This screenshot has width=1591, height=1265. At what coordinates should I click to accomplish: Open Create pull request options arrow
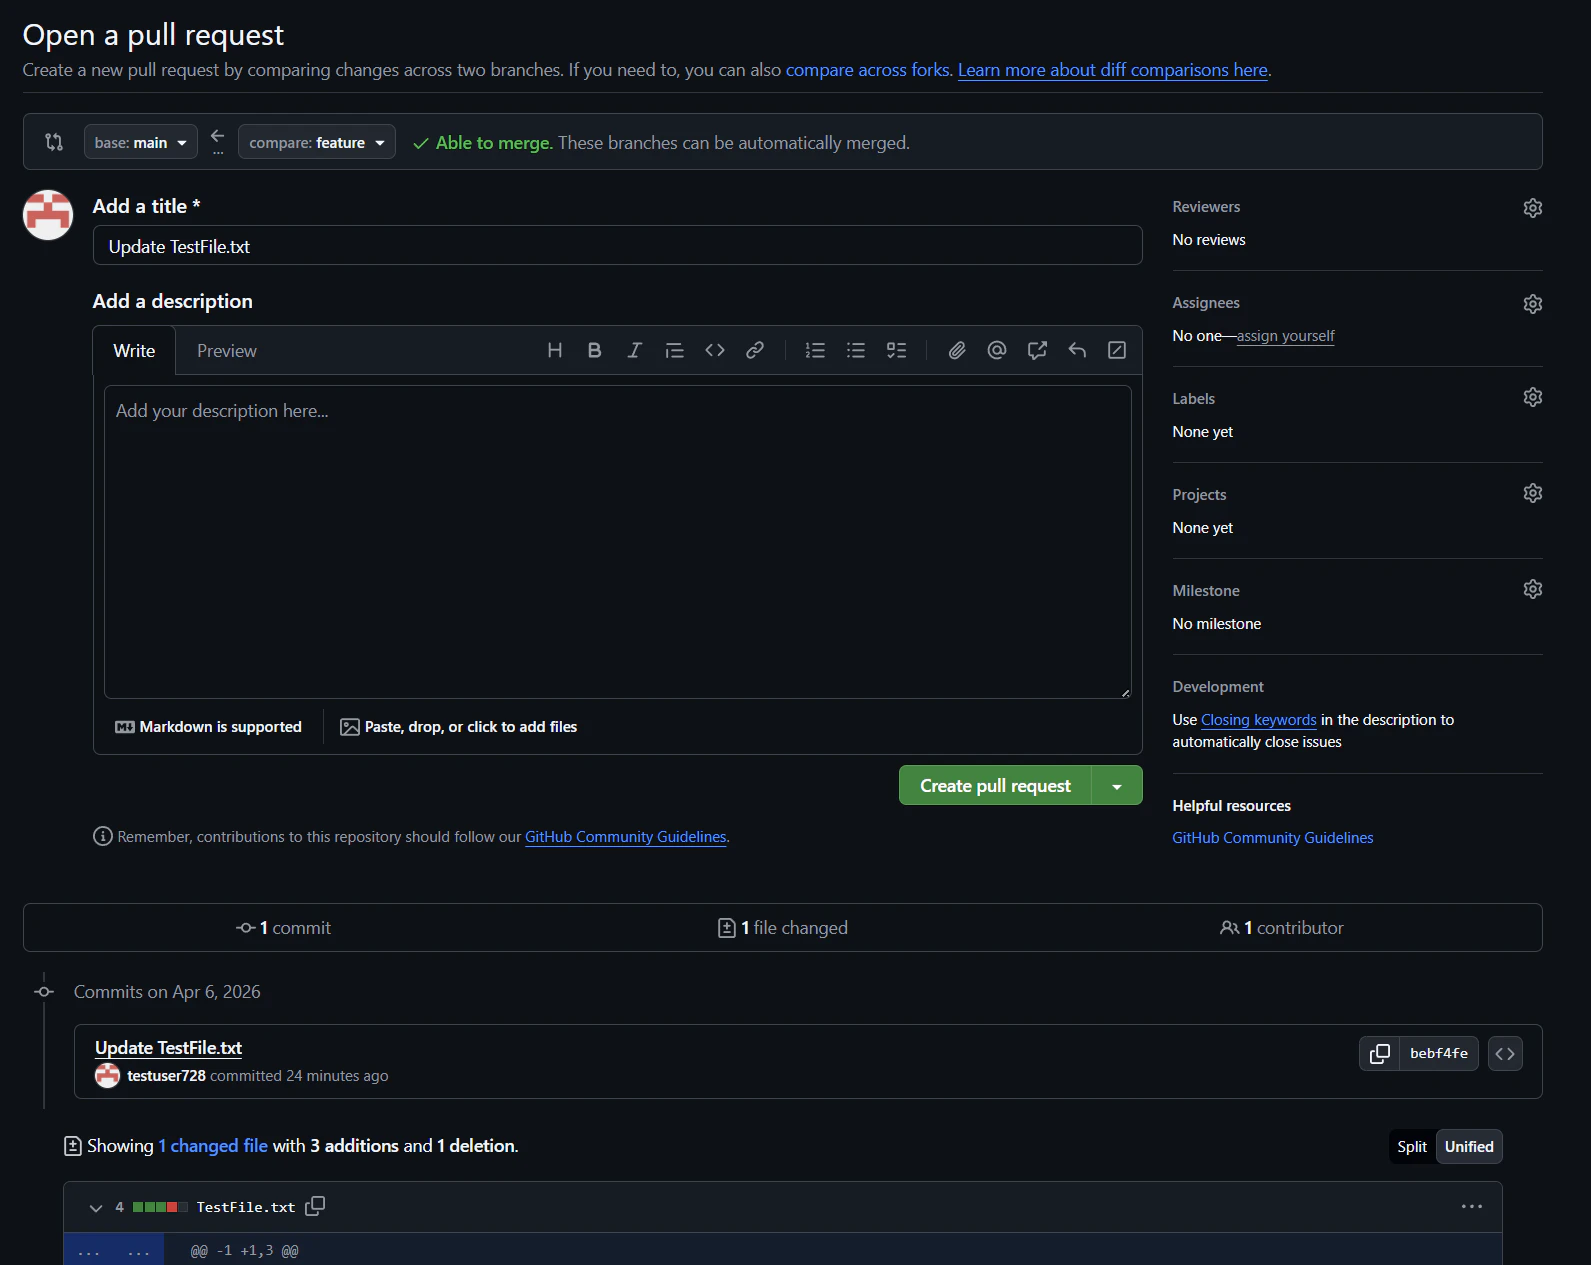1117,786
